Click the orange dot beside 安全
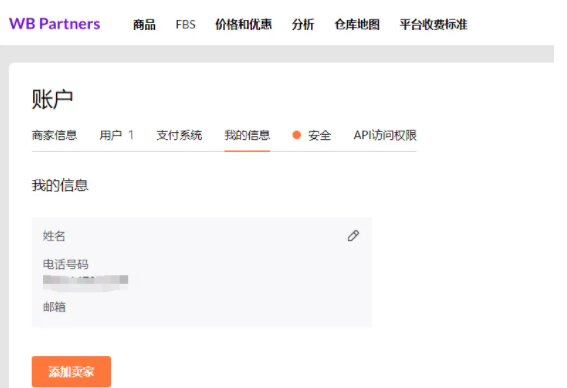 [x=297, y=135]
